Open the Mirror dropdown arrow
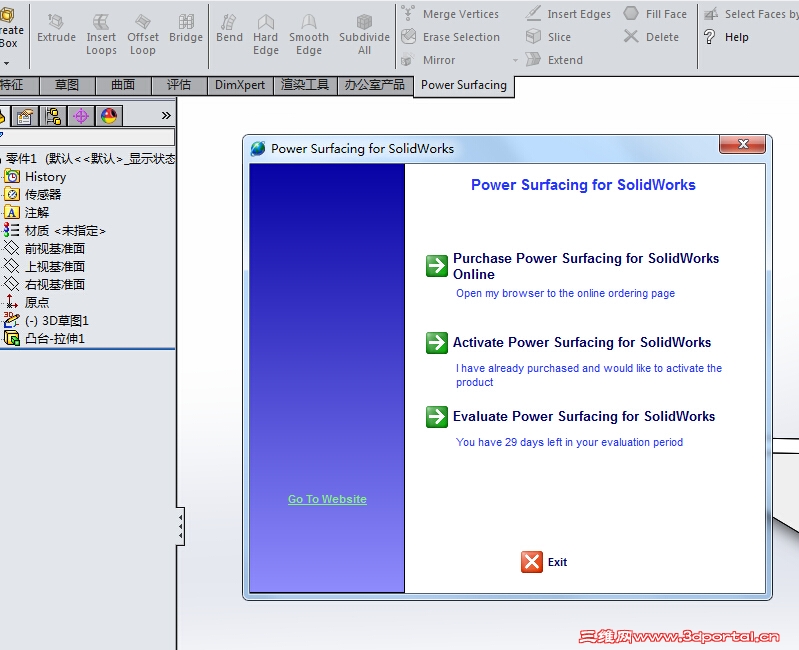 pos(515,61)
